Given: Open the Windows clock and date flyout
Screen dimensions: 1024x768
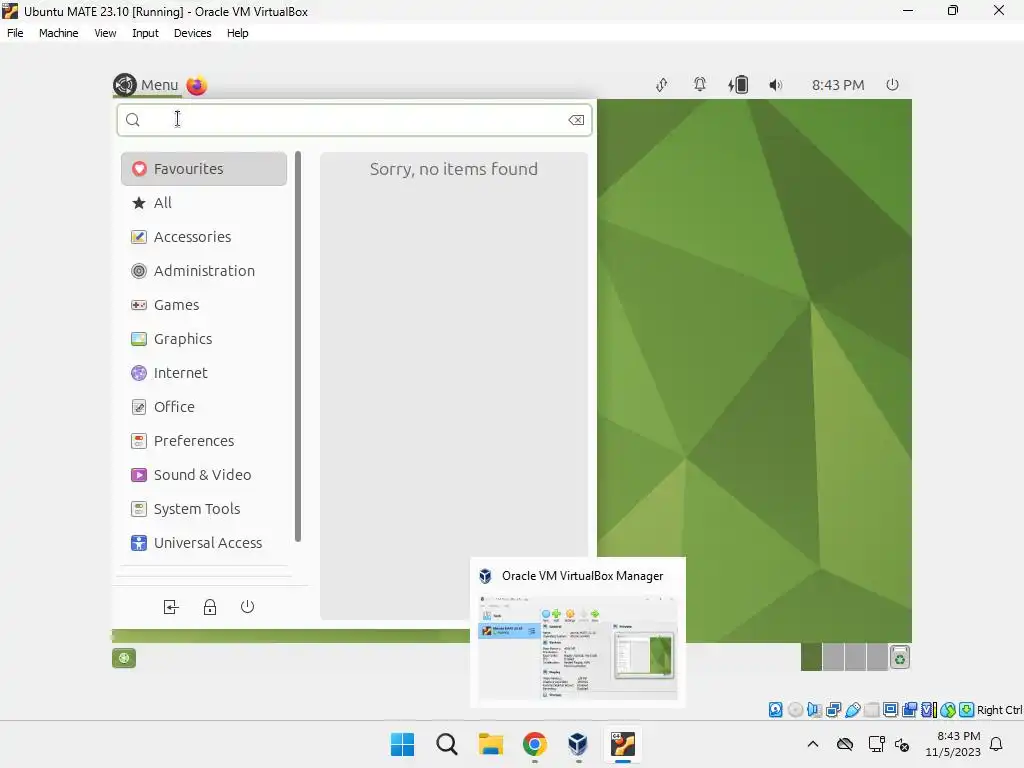Looking at the screenshot, I should tap(953, 744).
